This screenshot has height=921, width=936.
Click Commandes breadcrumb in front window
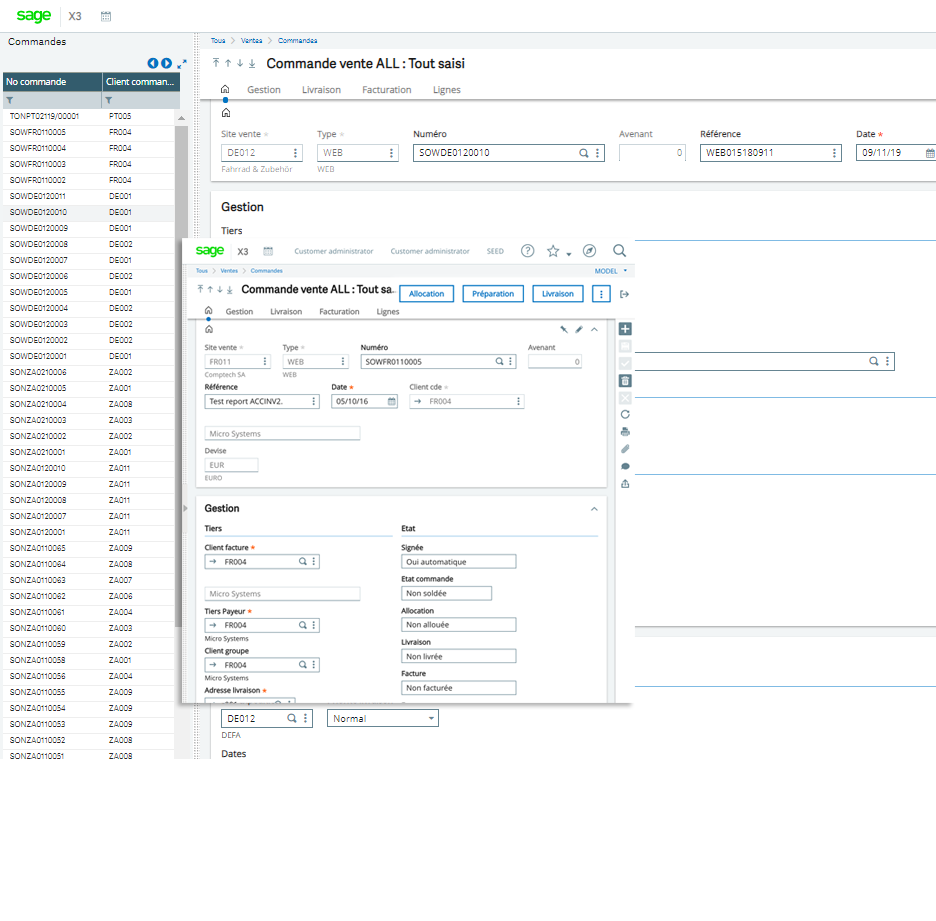coord(266,271)
